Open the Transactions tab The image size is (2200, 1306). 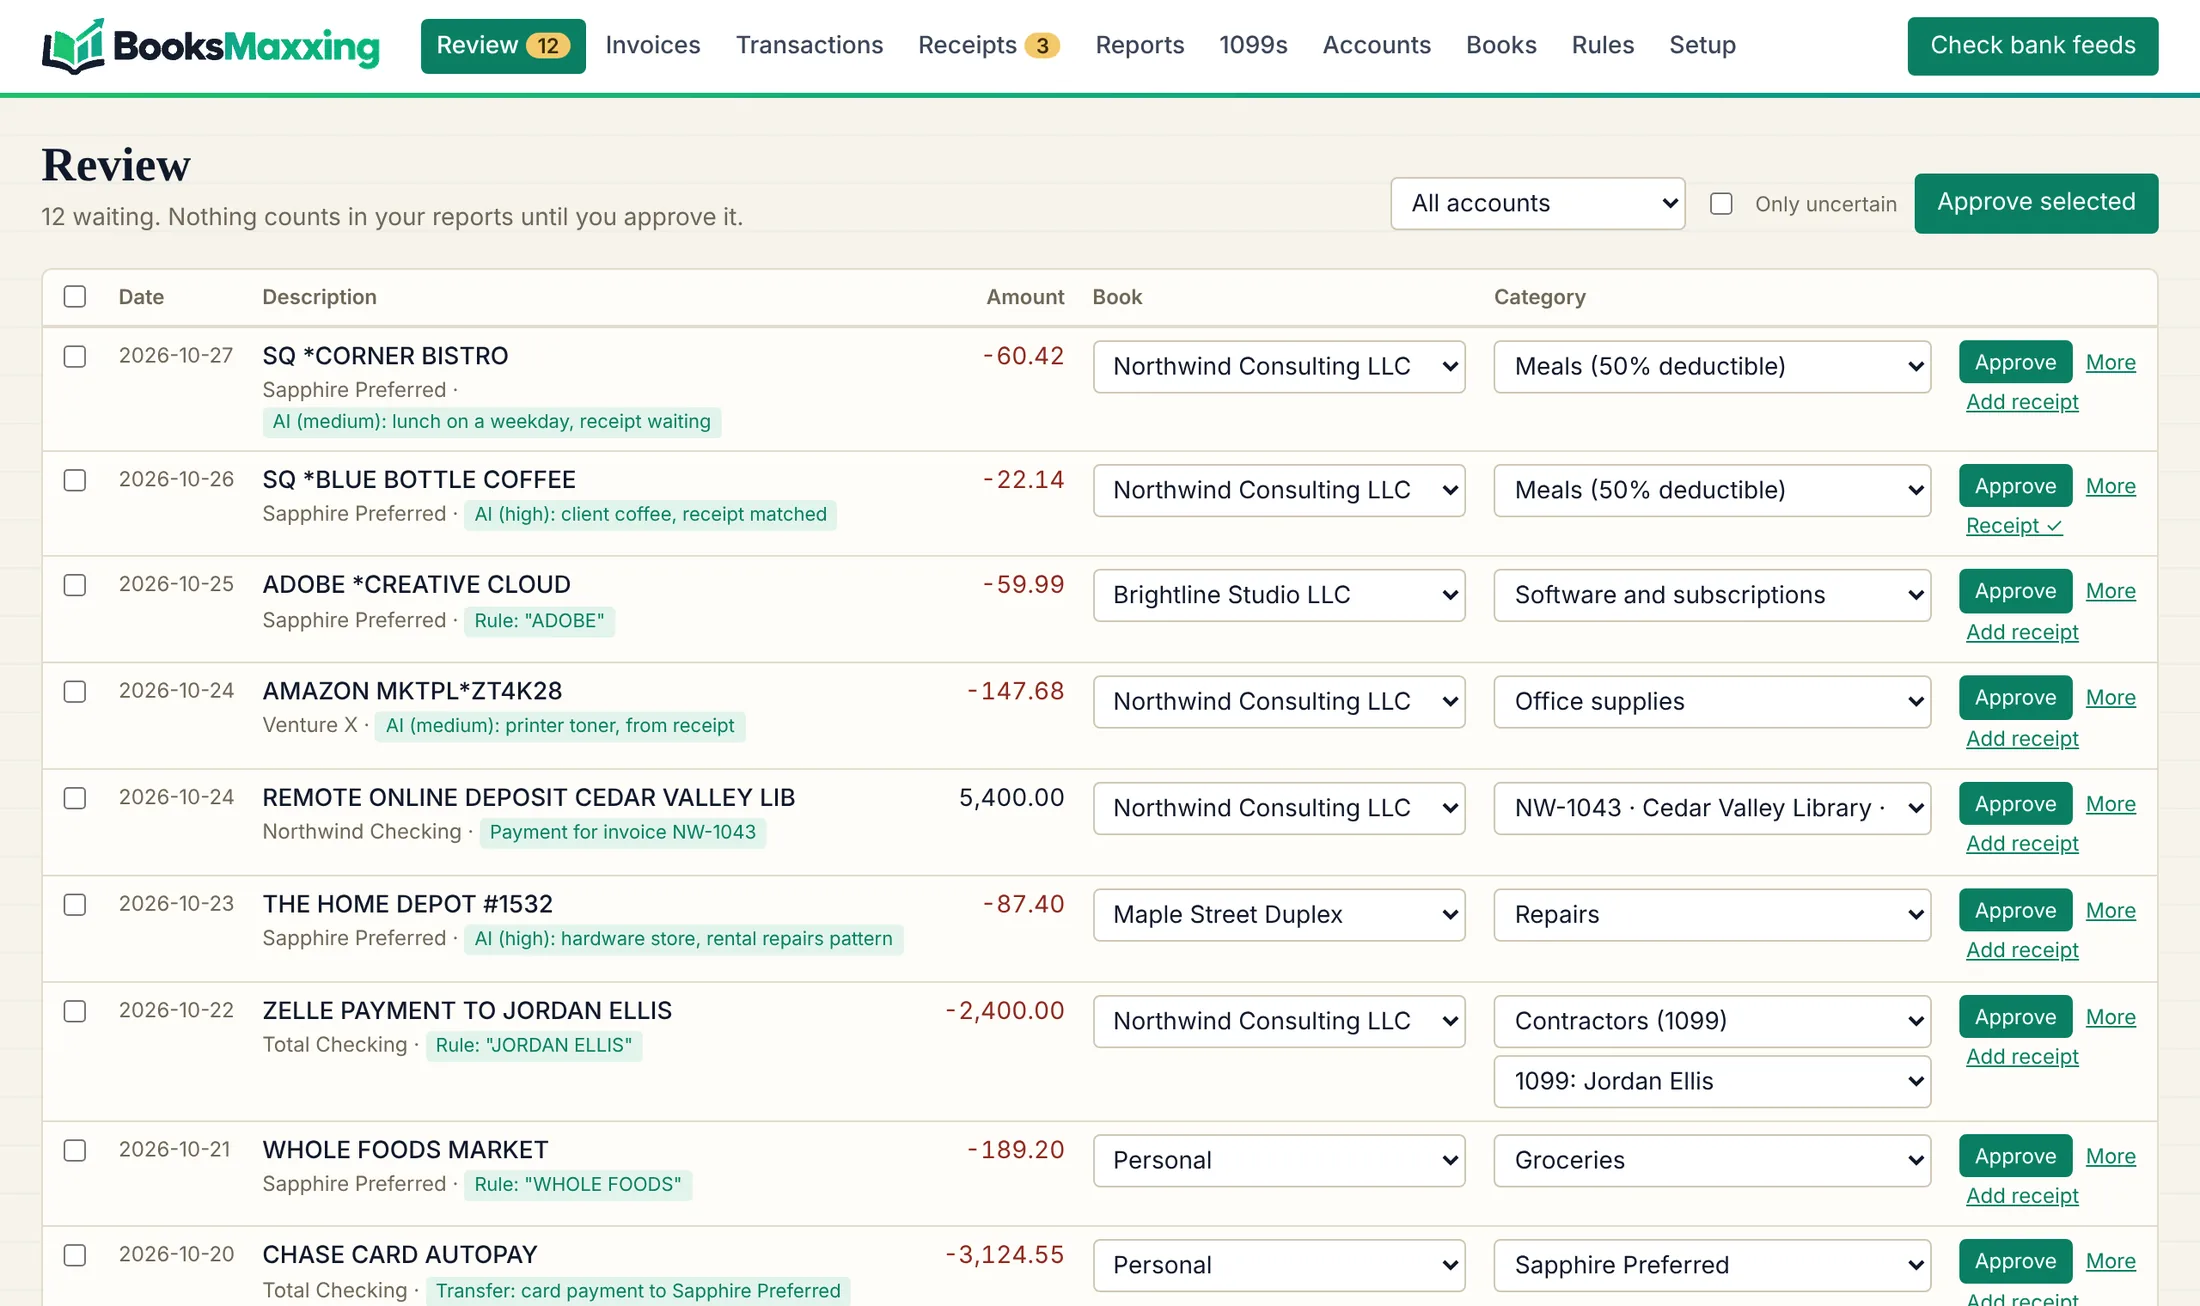[810, 46]
